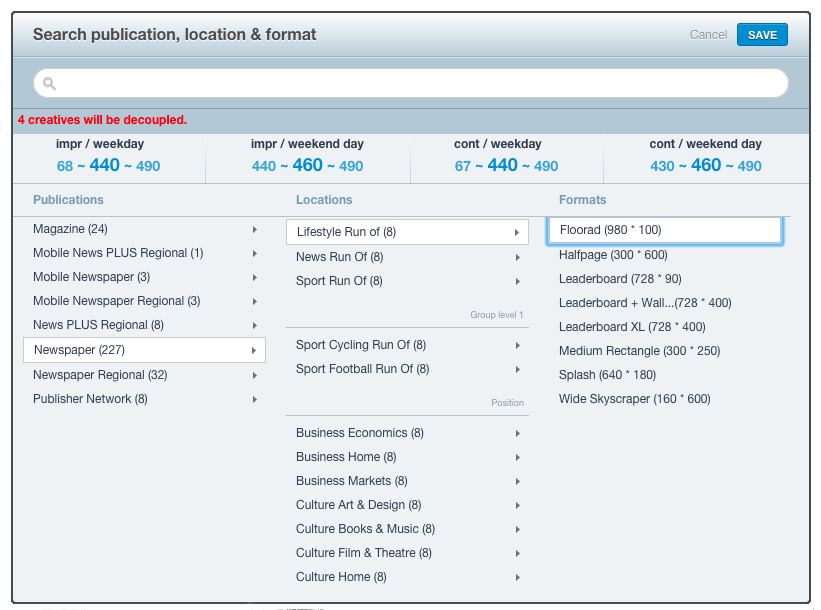This screenshot has width=821, height=610.
Task: Expand arrow for News Run Of (8)
Action: click(x=517, y=258)
